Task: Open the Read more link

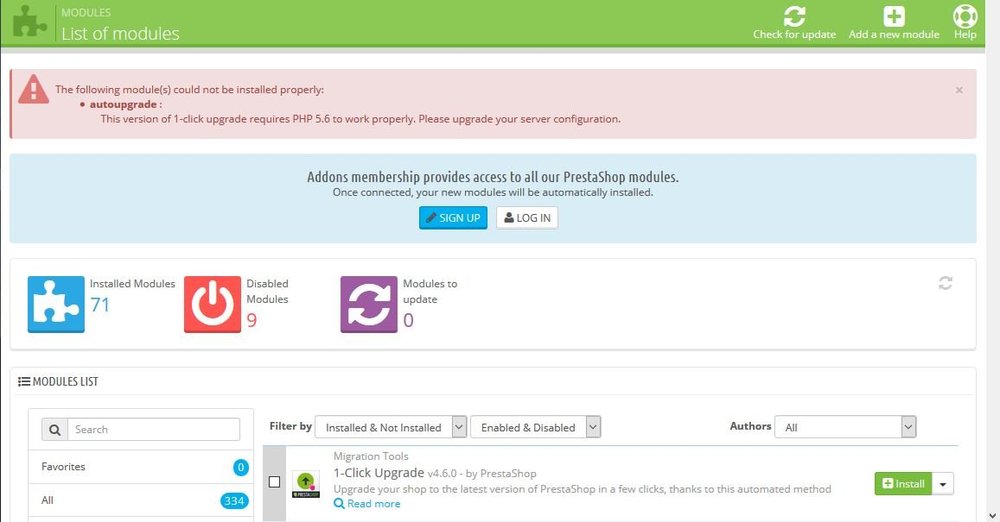Action: [367, 504]
